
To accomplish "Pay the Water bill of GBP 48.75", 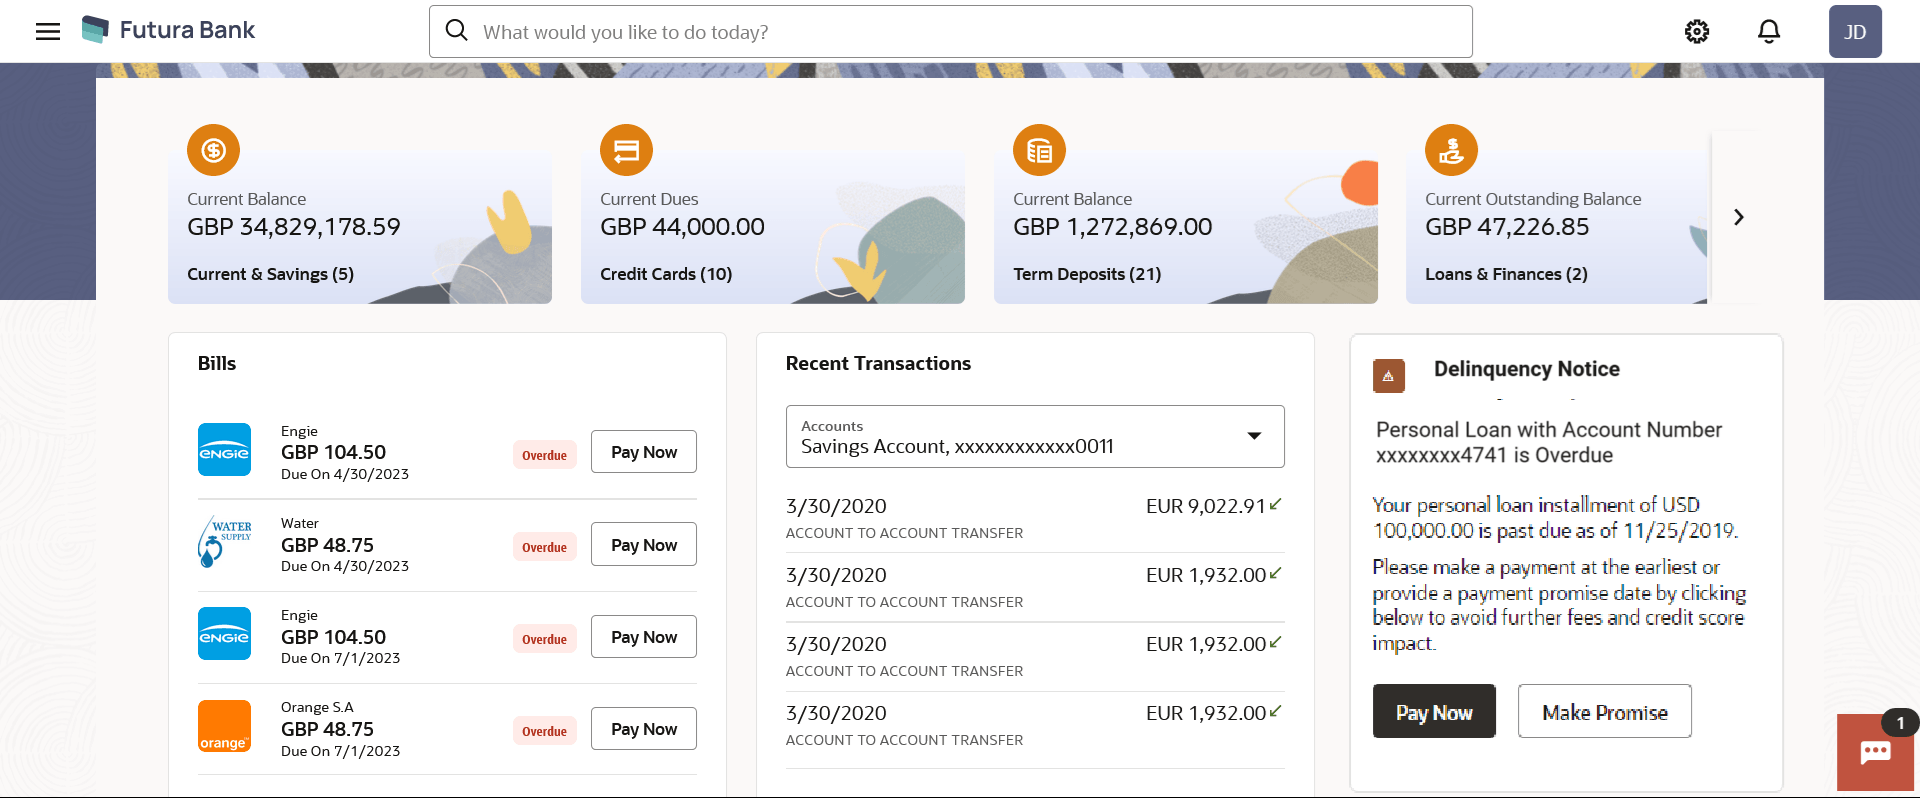I will coord(643,545).
